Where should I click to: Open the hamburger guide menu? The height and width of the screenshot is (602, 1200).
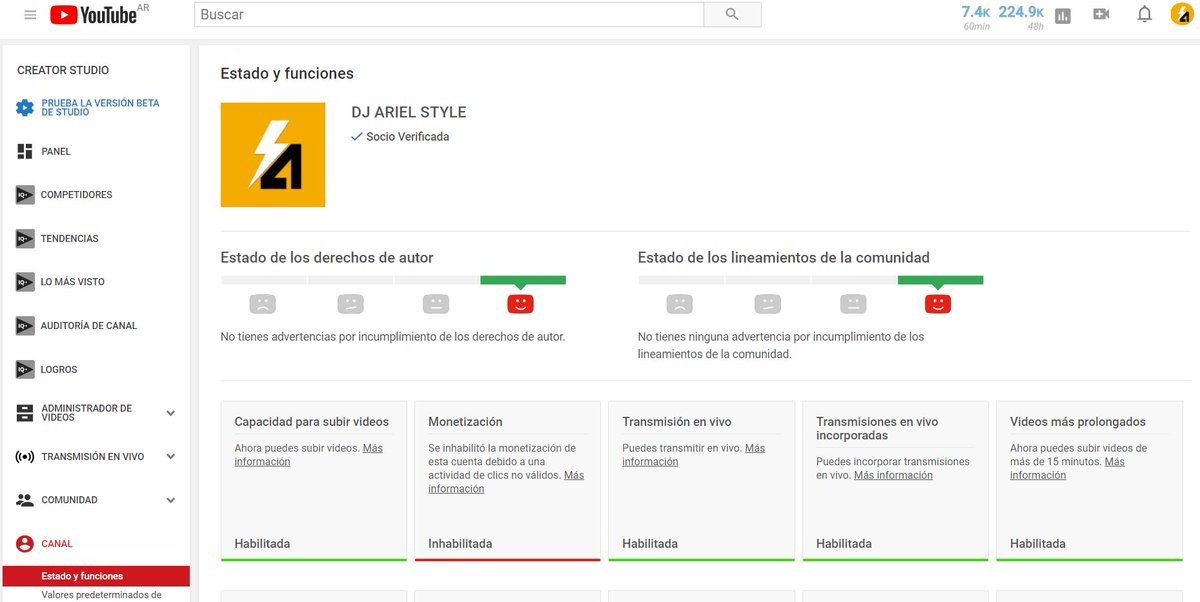tap(30, 15)
